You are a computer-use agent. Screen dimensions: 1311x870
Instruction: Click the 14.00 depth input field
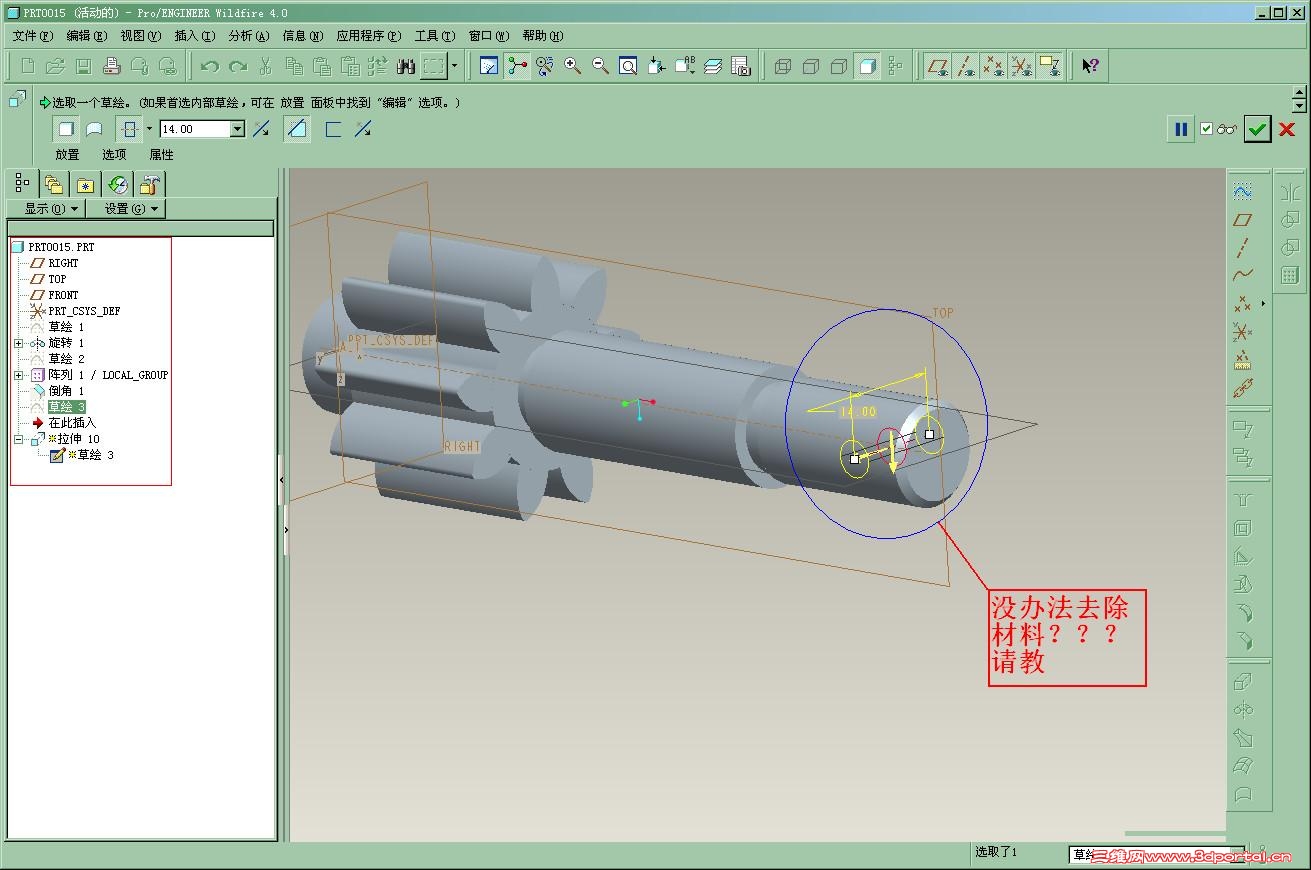pos(195,129)
